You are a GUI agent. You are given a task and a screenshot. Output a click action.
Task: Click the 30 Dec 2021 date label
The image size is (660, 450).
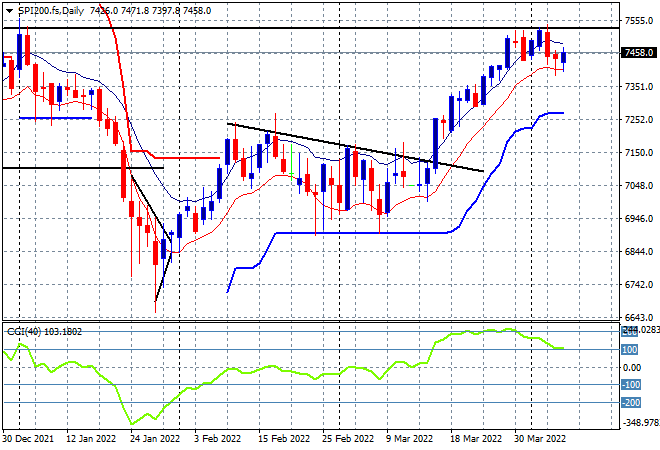[x=28, y=439]
